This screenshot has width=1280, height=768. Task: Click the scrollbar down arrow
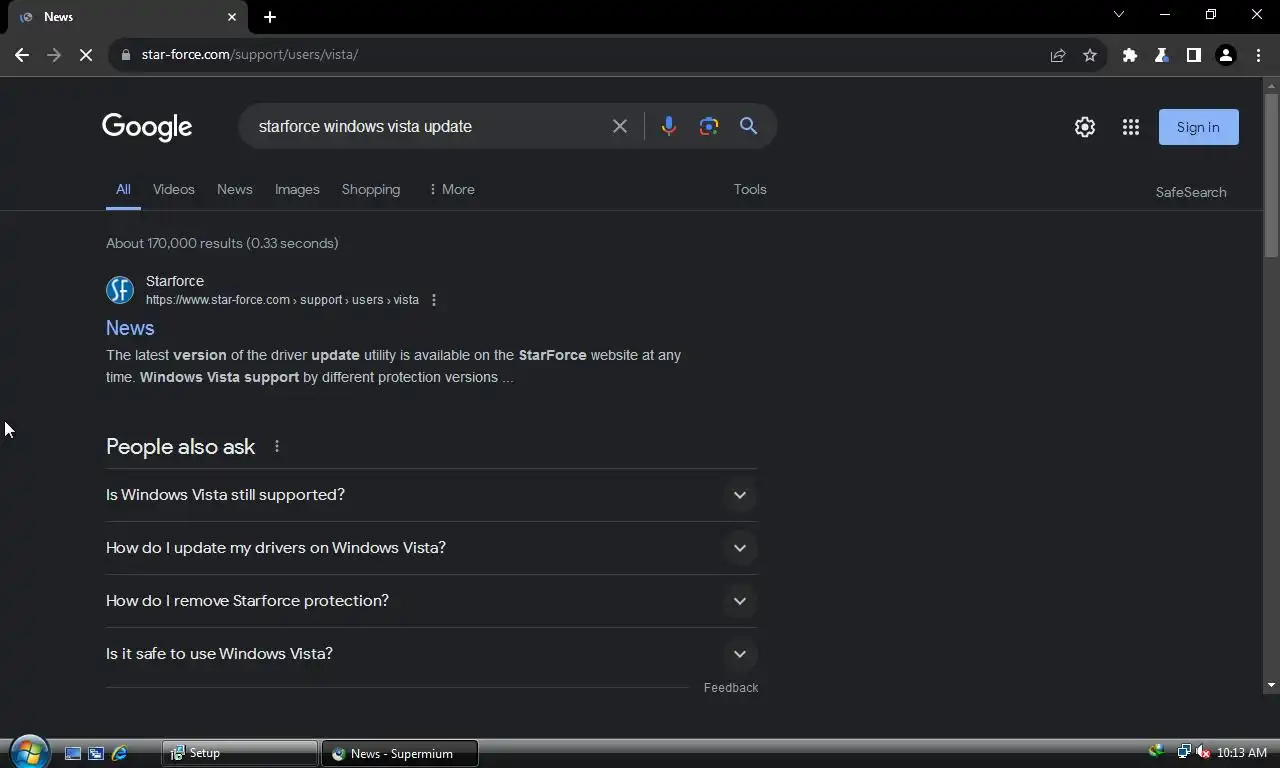click(1271, 685)
